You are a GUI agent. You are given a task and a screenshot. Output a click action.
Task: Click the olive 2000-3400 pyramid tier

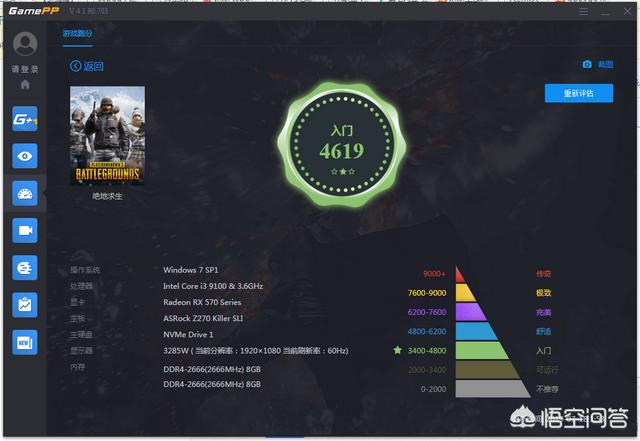487,370
